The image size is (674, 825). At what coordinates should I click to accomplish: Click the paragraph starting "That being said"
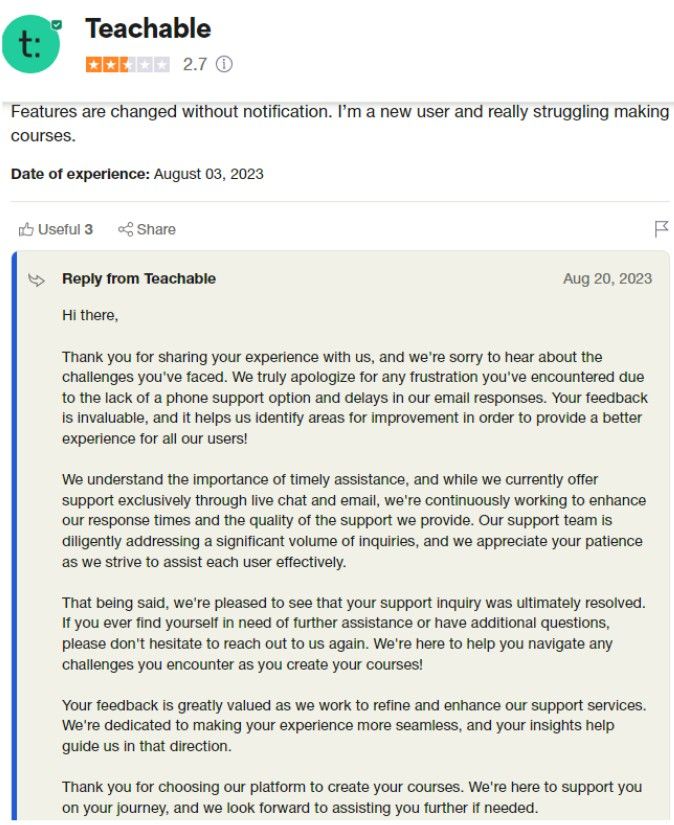pos(353,633)
